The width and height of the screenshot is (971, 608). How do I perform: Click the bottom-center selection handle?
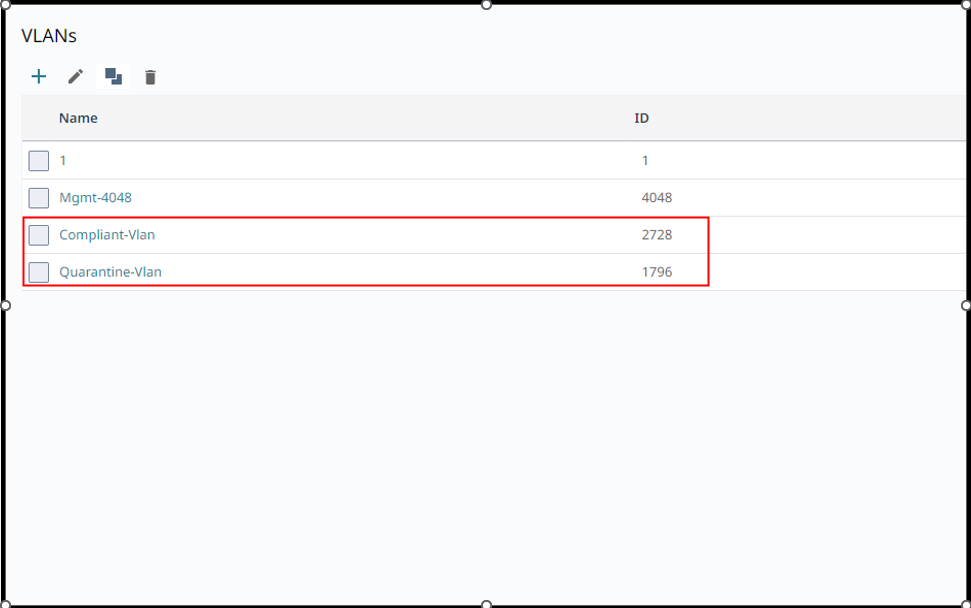coord(487,604)
